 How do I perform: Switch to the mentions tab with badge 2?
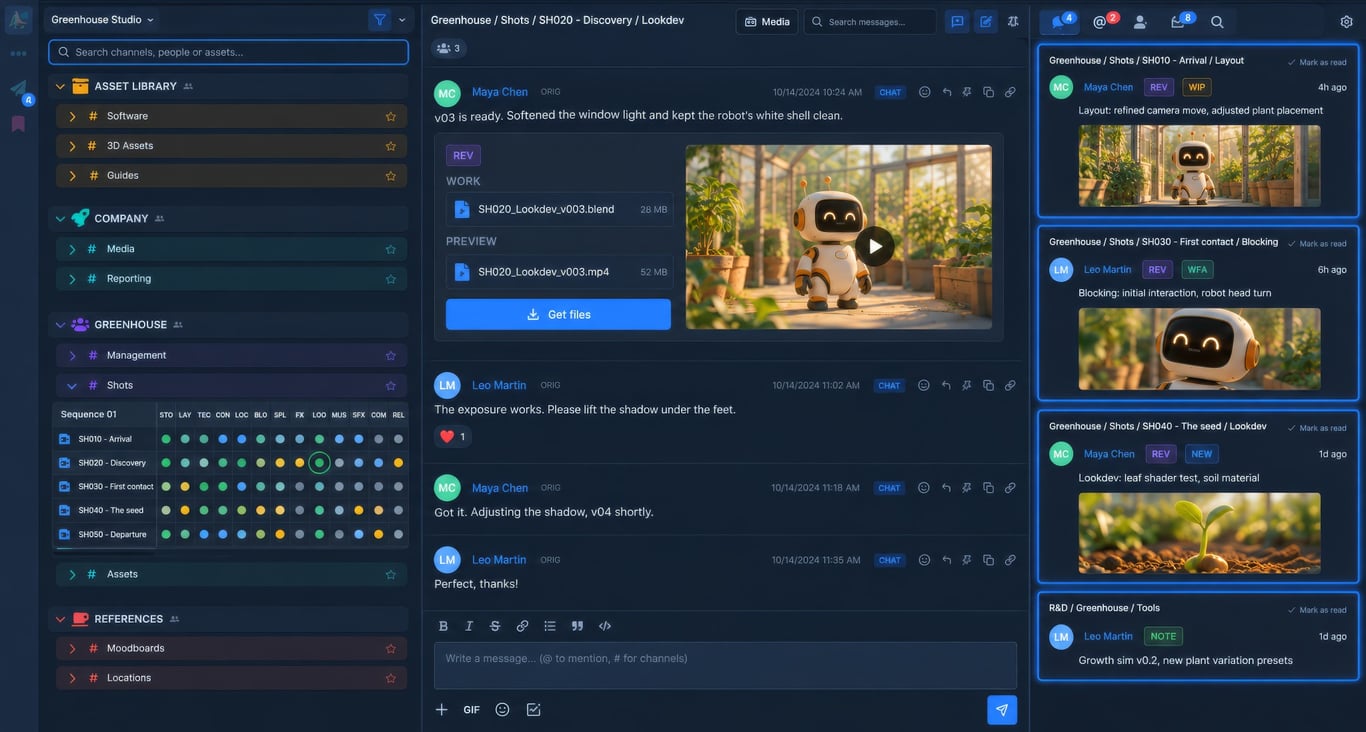pyautogui.click(x=1102, y=22)
